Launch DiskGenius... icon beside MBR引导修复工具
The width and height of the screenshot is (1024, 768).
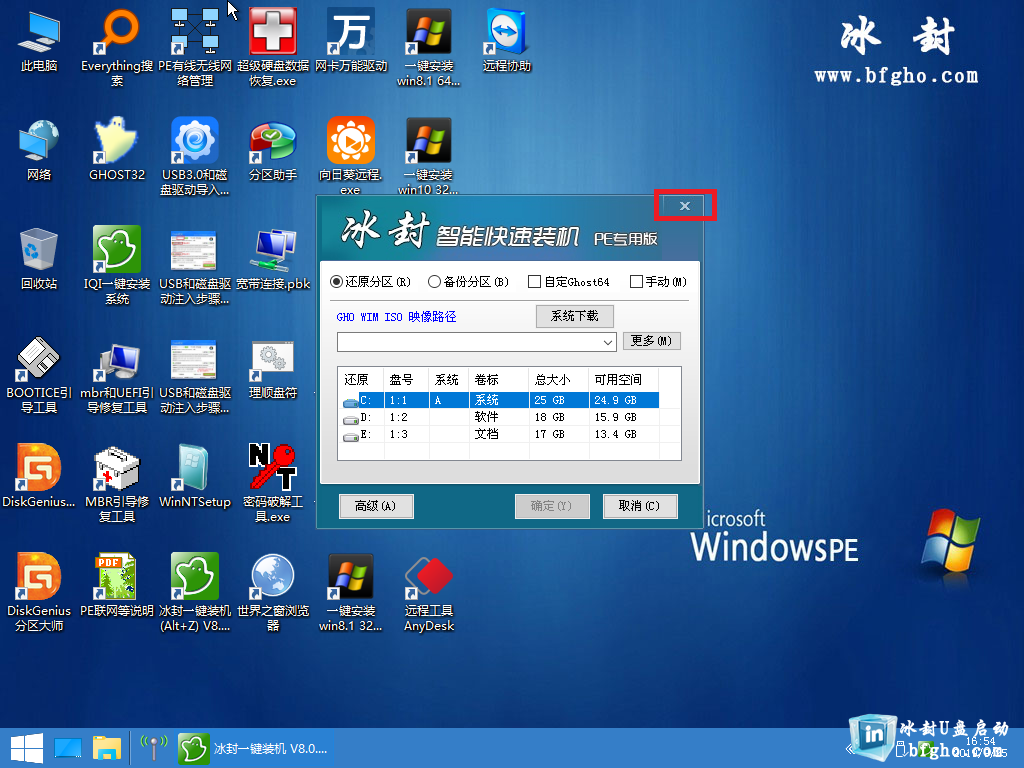click(x=39, y=477)
